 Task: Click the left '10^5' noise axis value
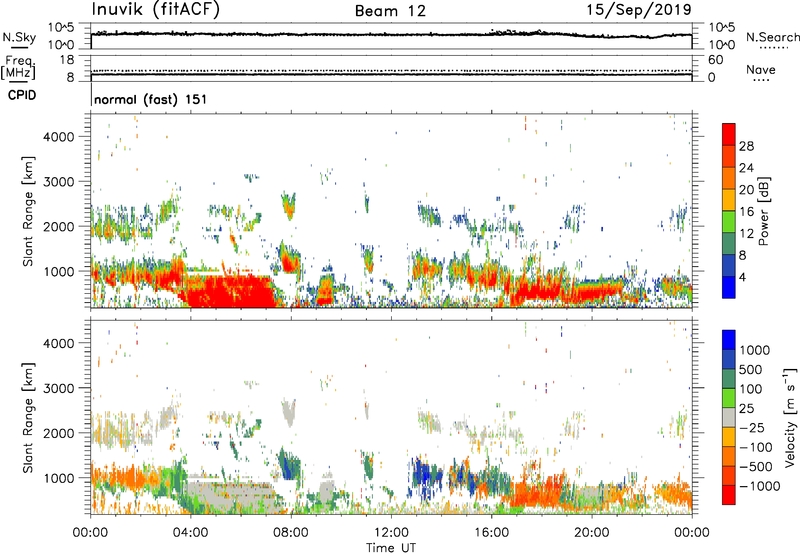61,28
